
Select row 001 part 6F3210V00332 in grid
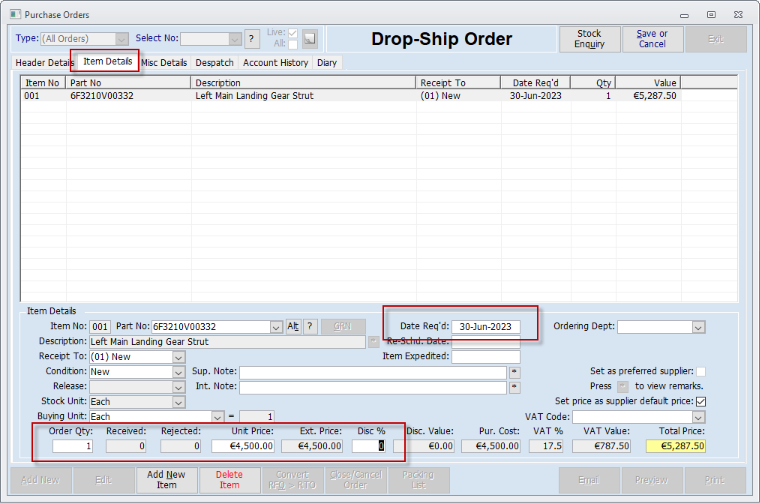(x=350, y=96)
